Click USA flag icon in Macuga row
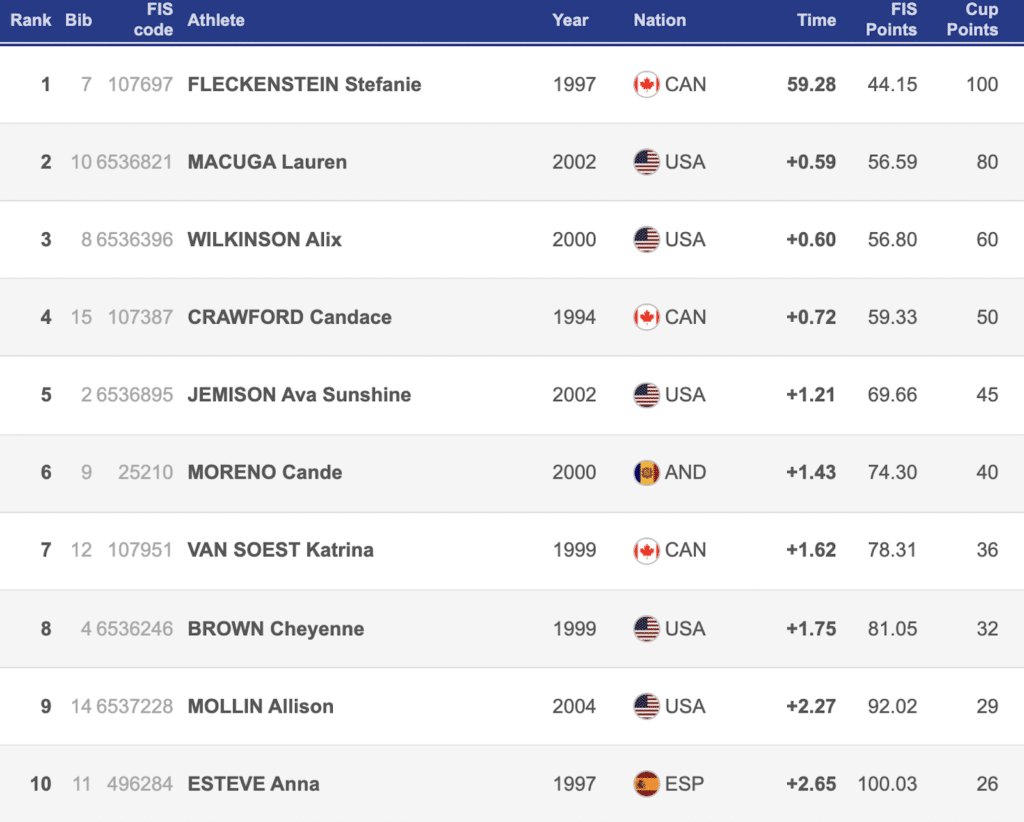1024x822 pixels. 646,162
